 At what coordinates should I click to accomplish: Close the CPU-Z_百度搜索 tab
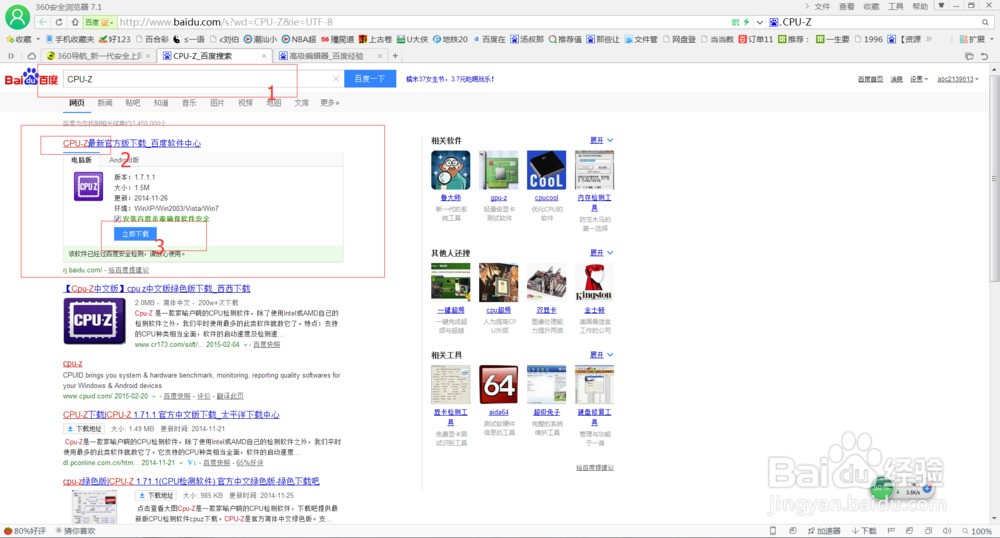[x=263, y=56]
